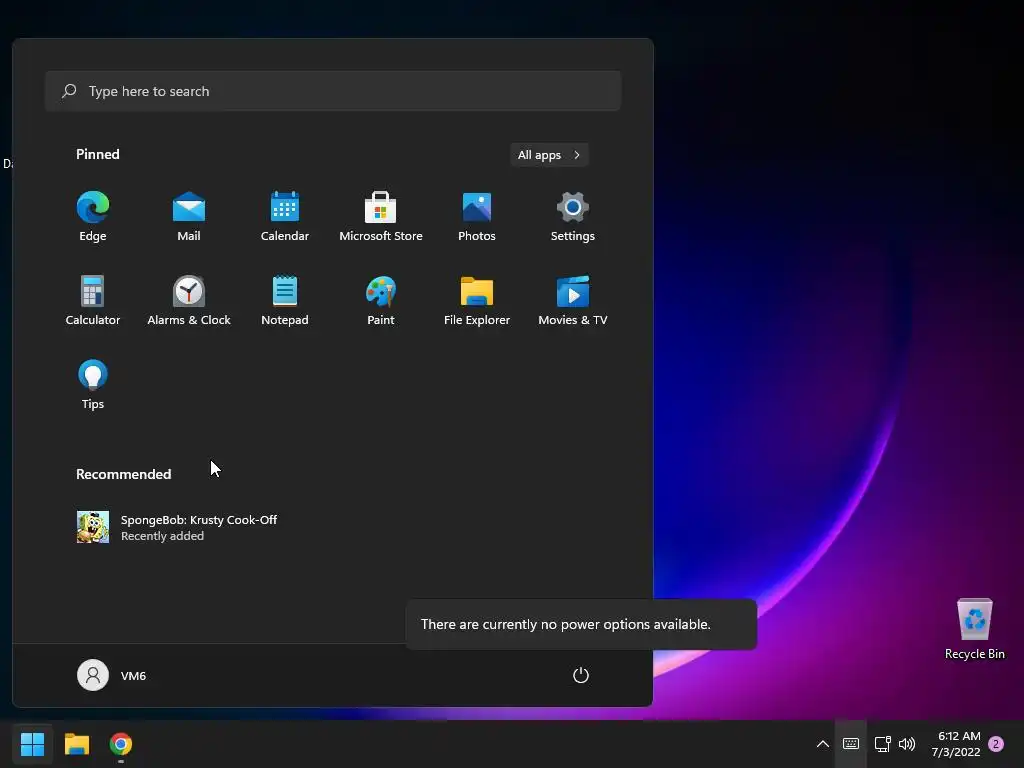Open the Calendar app
1024x768 pixels.
click(x=285, y=216)
